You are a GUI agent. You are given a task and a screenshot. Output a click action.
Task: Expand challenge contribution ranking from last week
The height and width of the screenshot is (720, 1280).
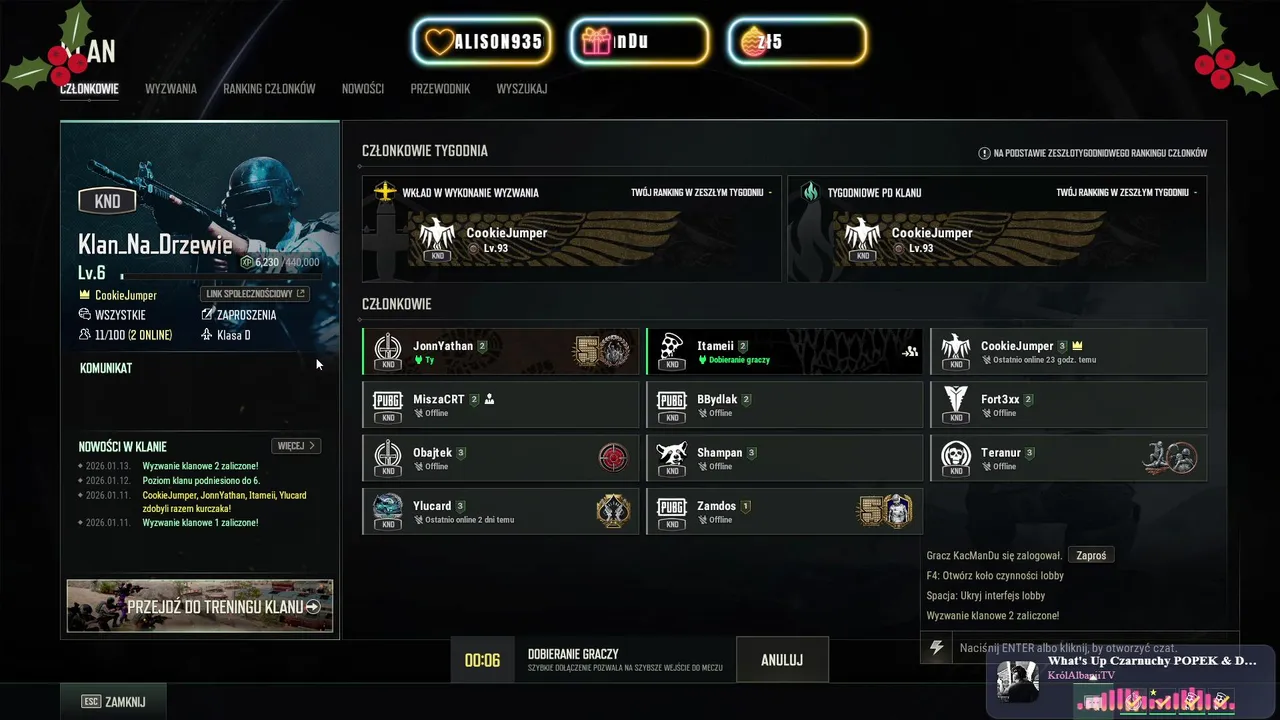coord(701,192)
